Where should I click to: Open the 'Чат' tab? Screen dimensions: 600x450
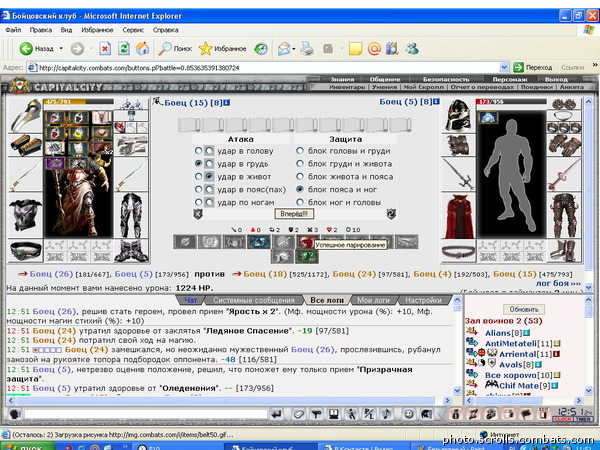190,300
